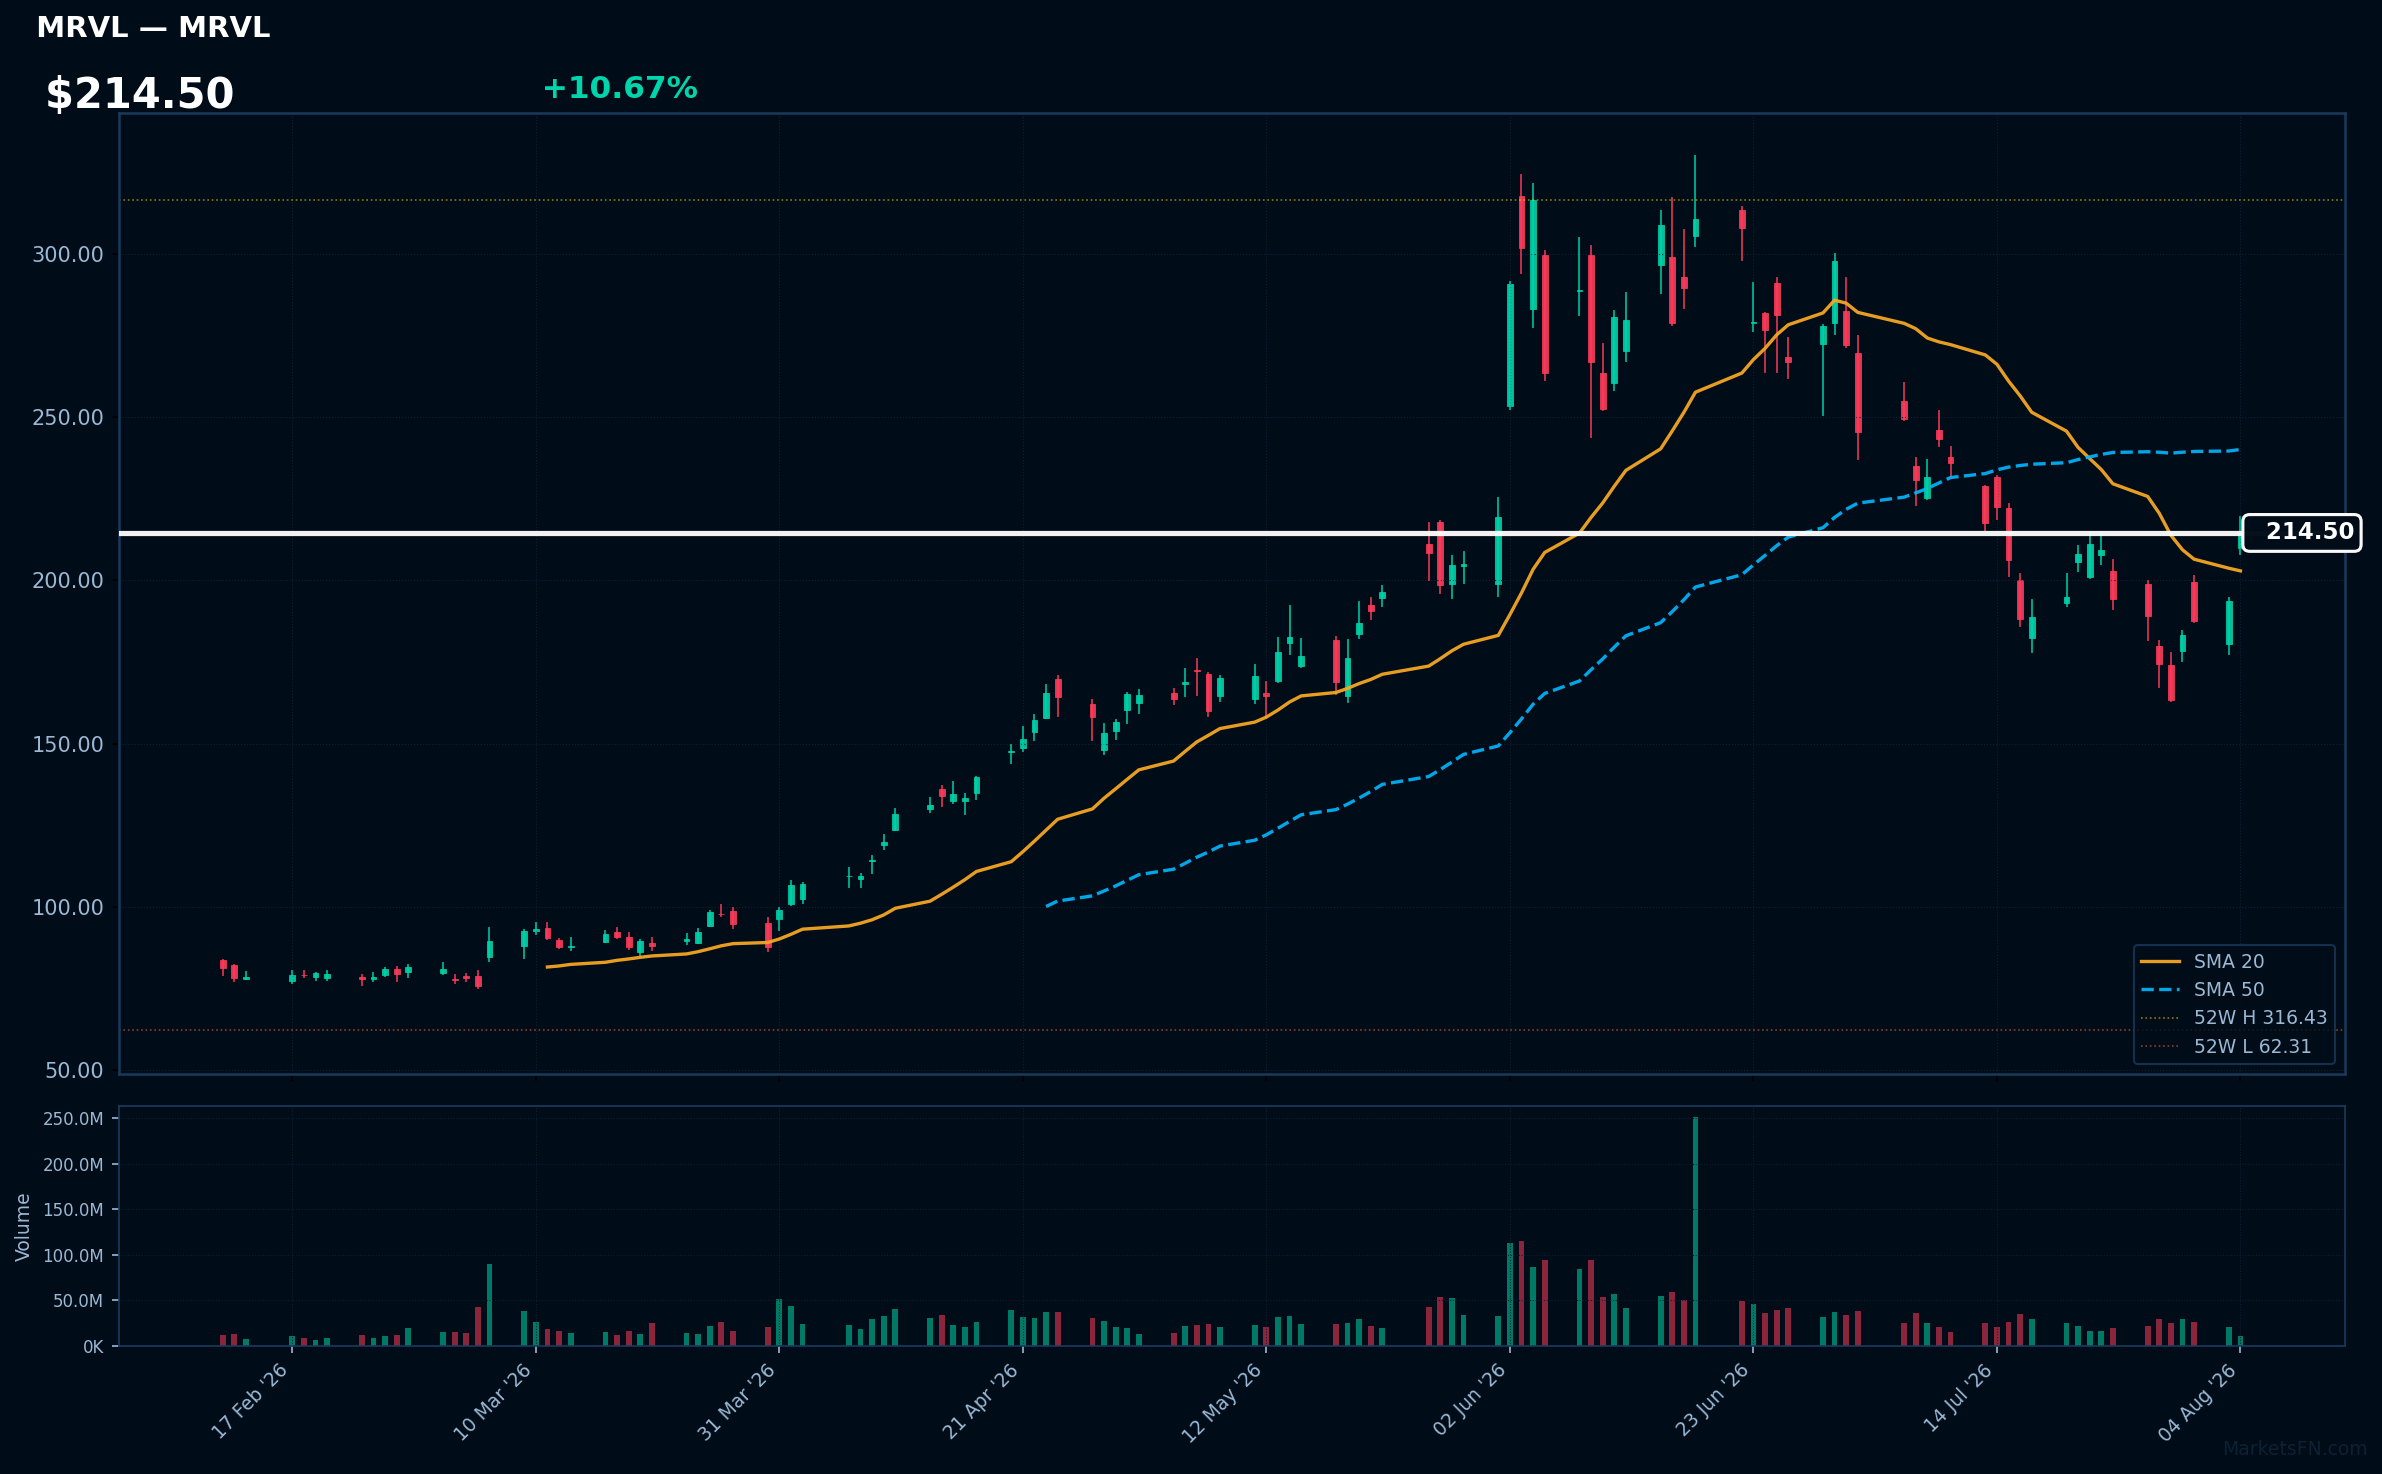This screenshot has width=2382, height=1474.
Task: Click the 23 Jun '26 date label
Action: click(x=1711, y=1401)
